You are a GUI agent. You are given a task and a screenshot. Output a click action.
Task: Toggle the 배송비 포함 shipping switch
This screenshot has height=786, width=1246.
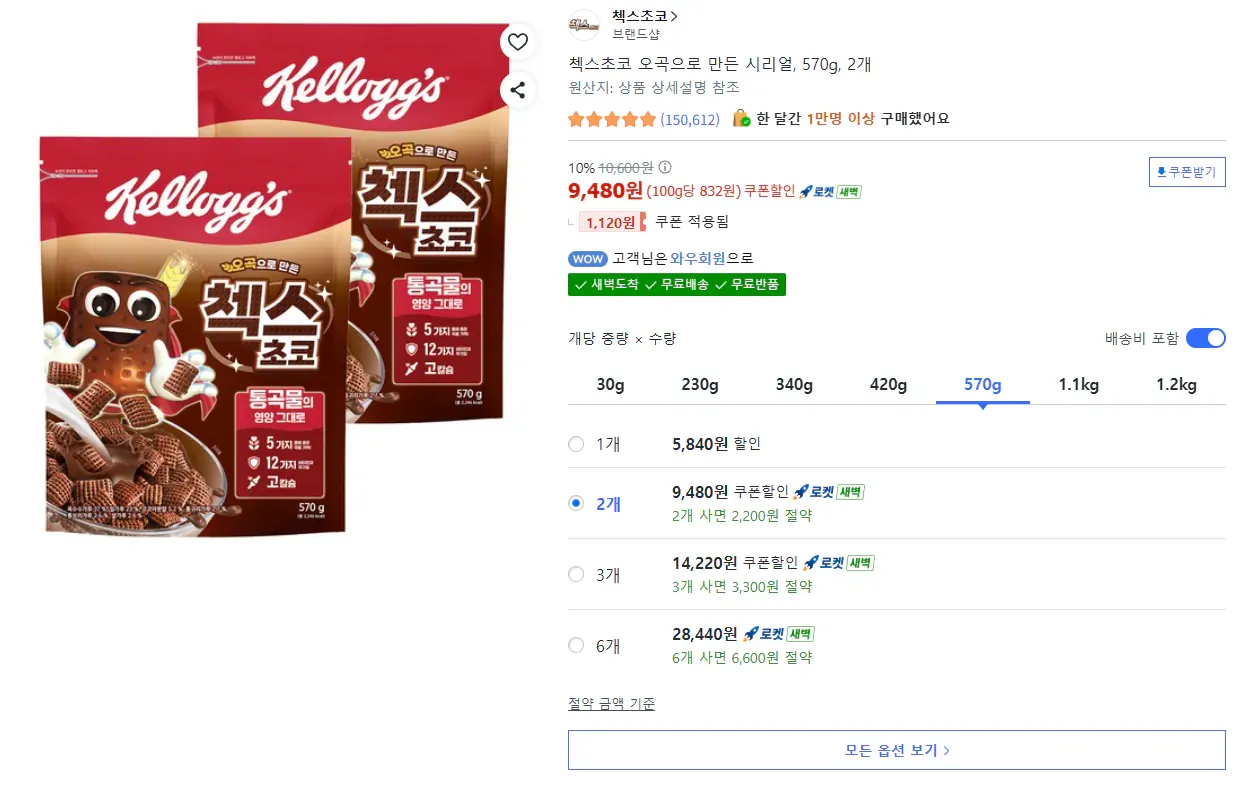point(1207,338)
